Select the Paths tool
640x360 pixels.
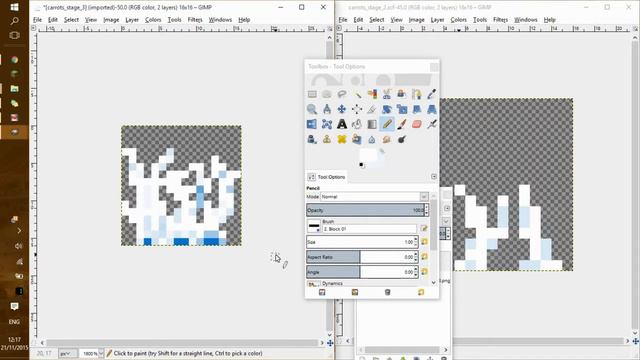(416, 94)
